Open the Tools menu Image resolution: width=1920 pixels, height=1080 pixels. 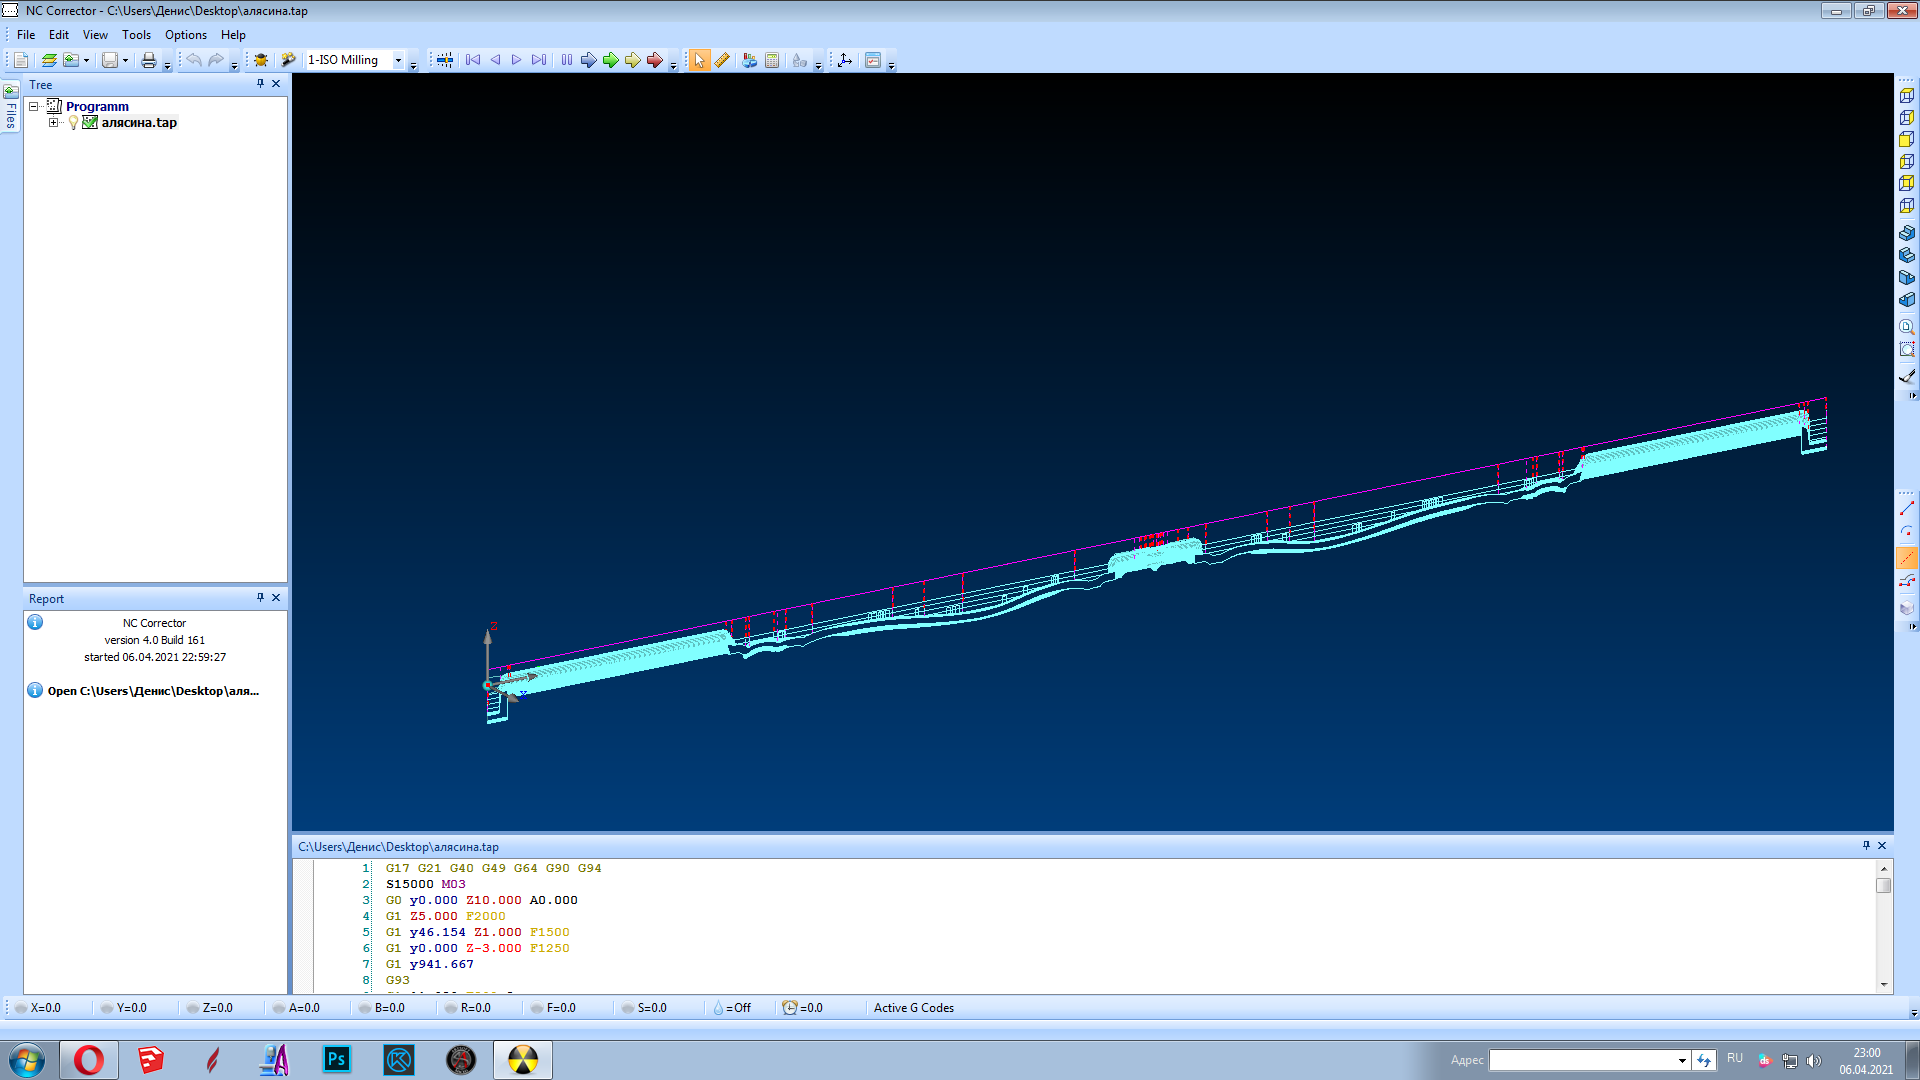click(136, 35)
